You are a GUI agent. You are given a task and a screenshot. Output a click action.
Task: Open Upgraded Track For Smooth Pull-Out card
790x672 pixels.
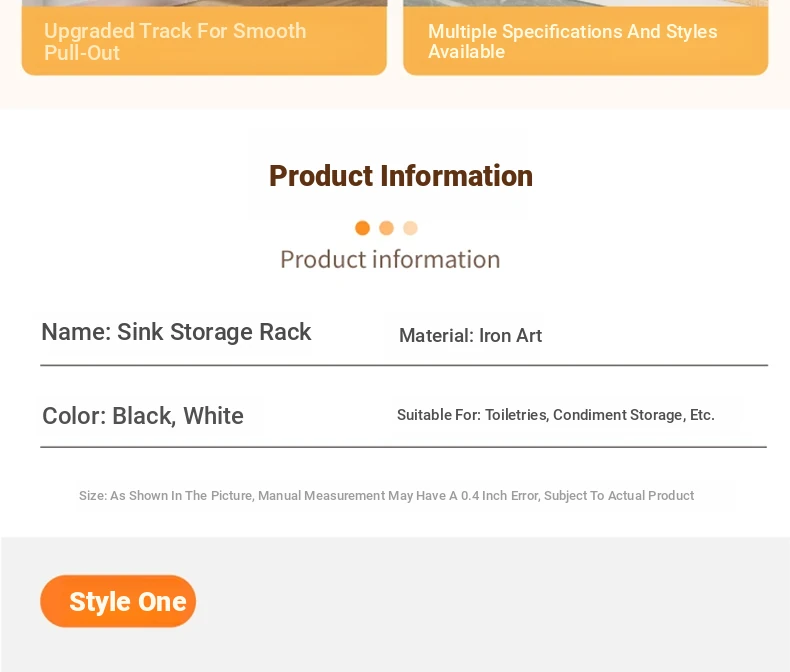tap(204, 38)
